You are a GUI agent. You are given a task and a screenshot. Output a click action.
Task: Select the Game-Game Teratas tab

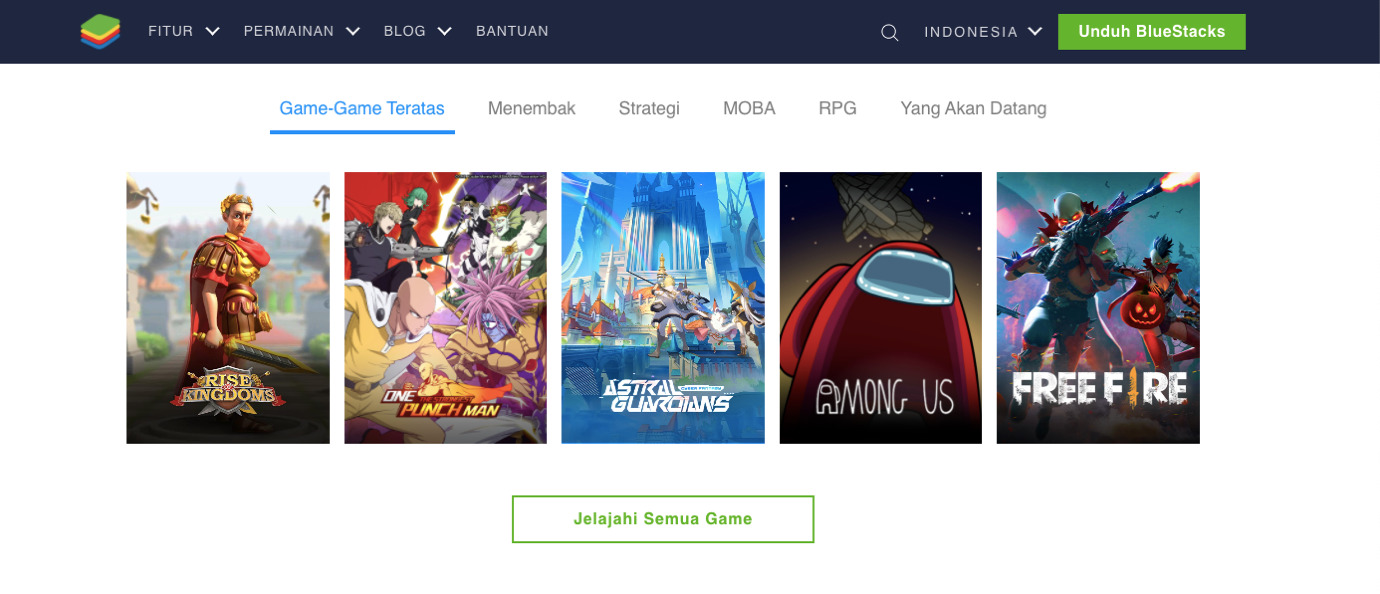pyautogui.click(x=362, y=109)
